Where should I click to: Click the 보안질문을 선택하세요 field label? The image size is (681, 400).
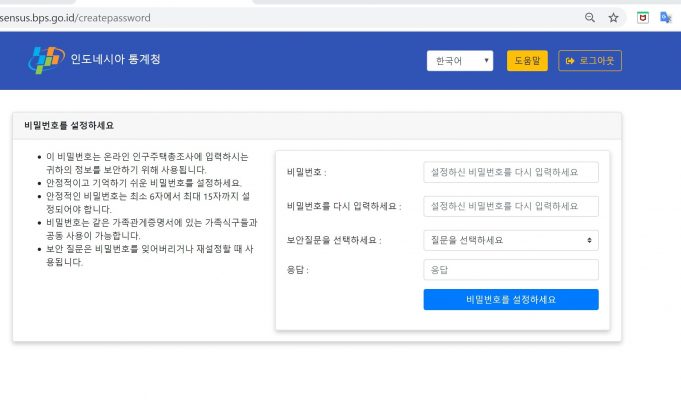click(x=334, y=240)
